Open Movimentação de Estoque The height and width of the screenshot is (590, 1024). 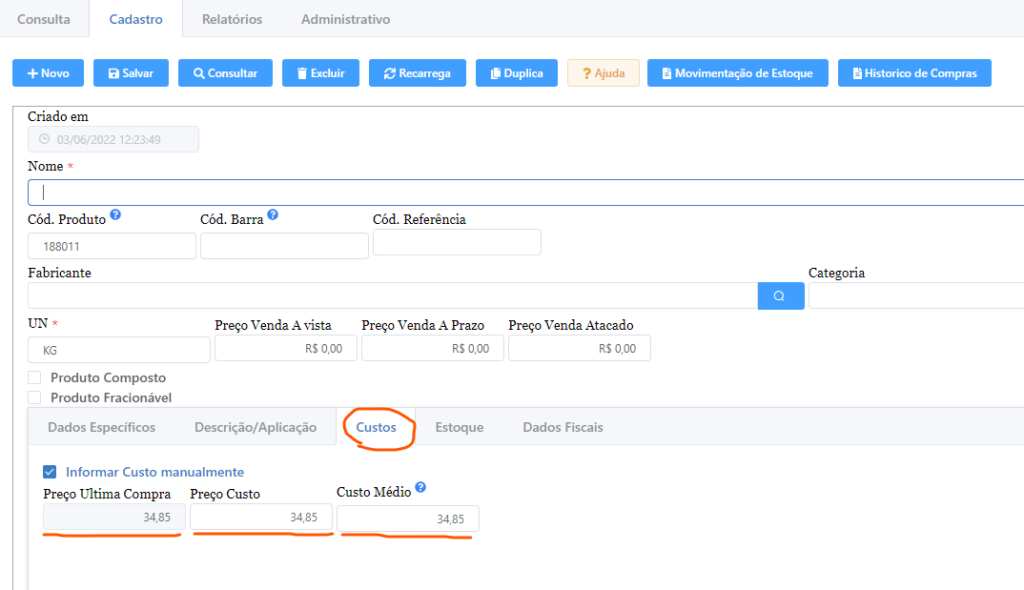point(737,73)
